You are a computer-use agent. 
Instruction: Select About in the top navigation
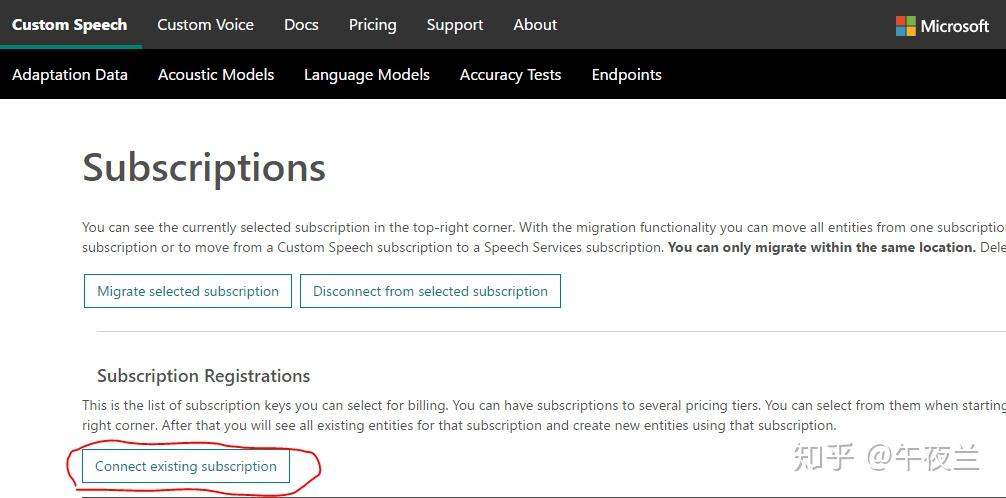[x=535, y=25]
